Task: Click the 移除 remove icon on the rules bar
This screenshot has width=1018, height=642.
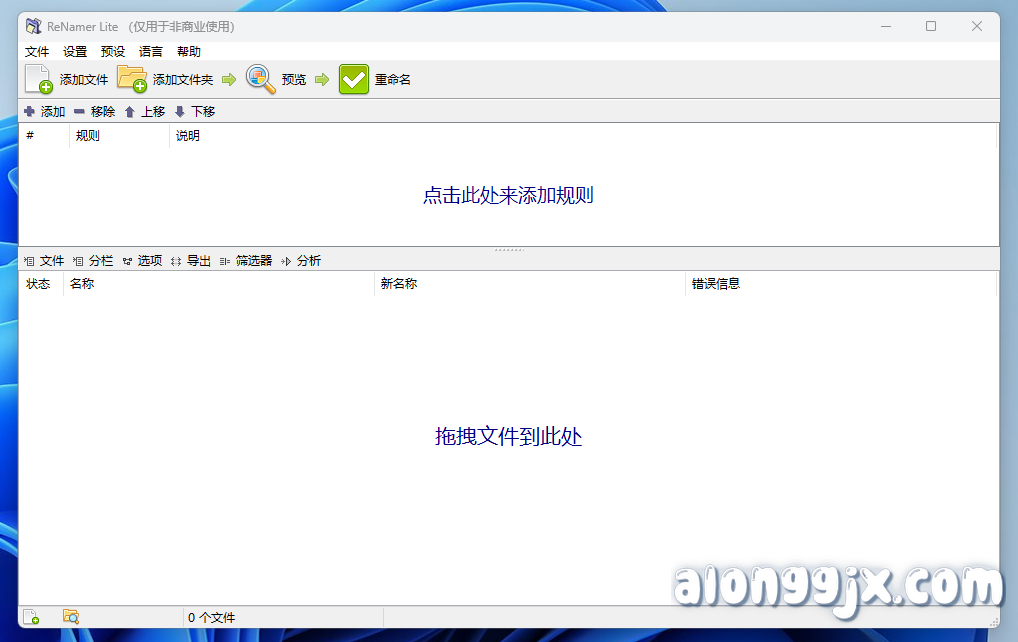Action: [81, 111]
